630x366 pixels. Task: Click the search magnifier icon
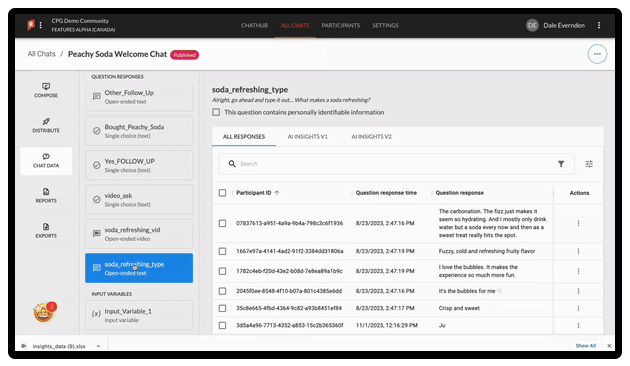pos(232,164)
